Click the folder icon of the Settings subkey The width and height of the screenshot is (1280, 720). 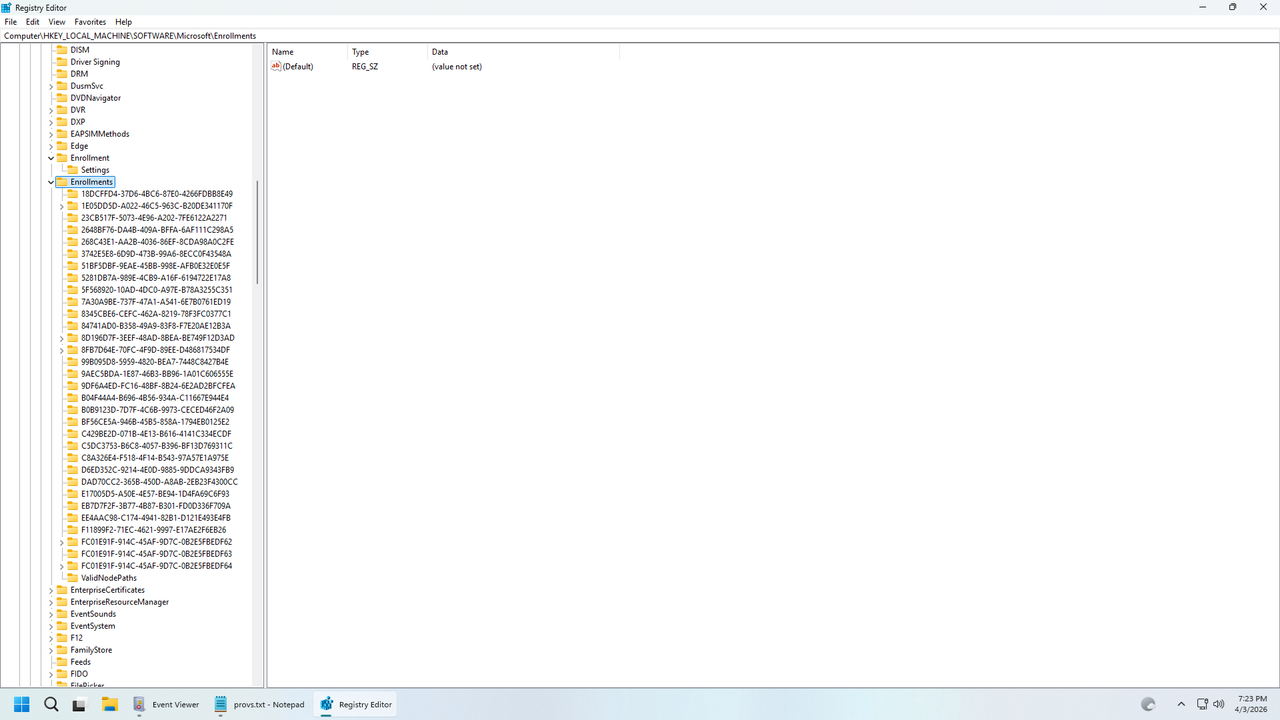pyautogui.click(x=72, y=170)
